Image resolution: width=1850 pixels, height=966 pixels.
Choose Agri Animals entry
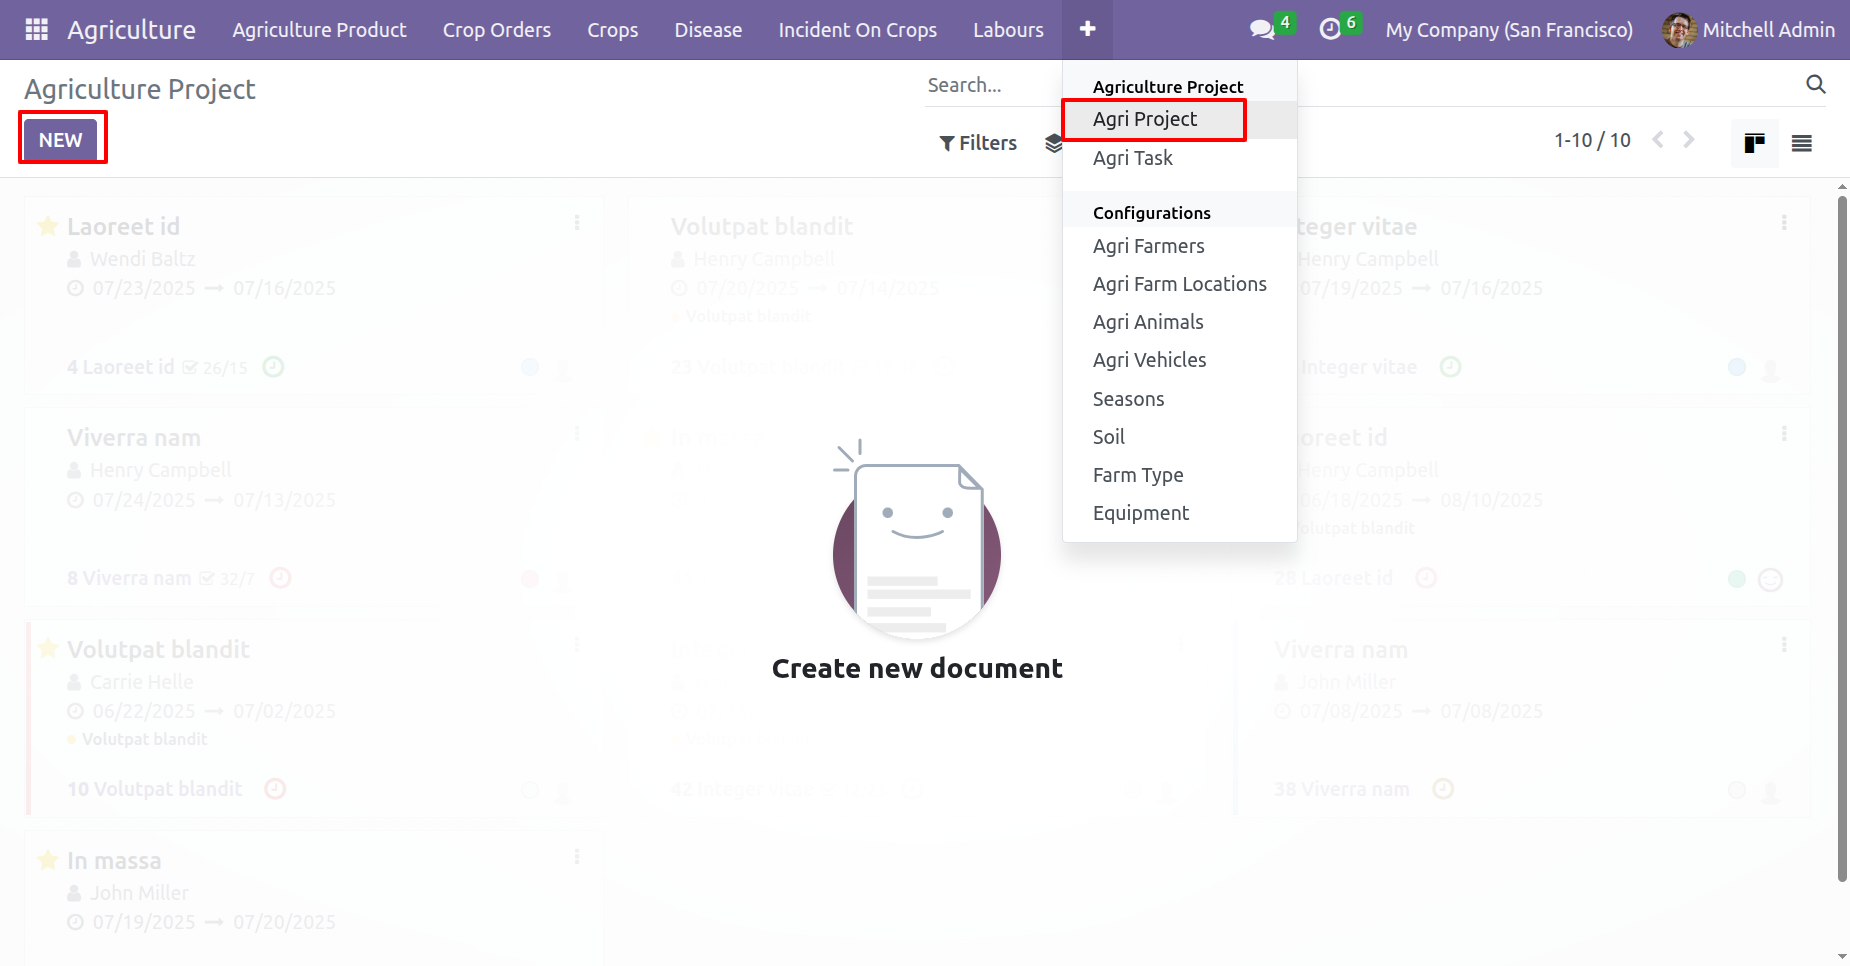pos(1180,322)
